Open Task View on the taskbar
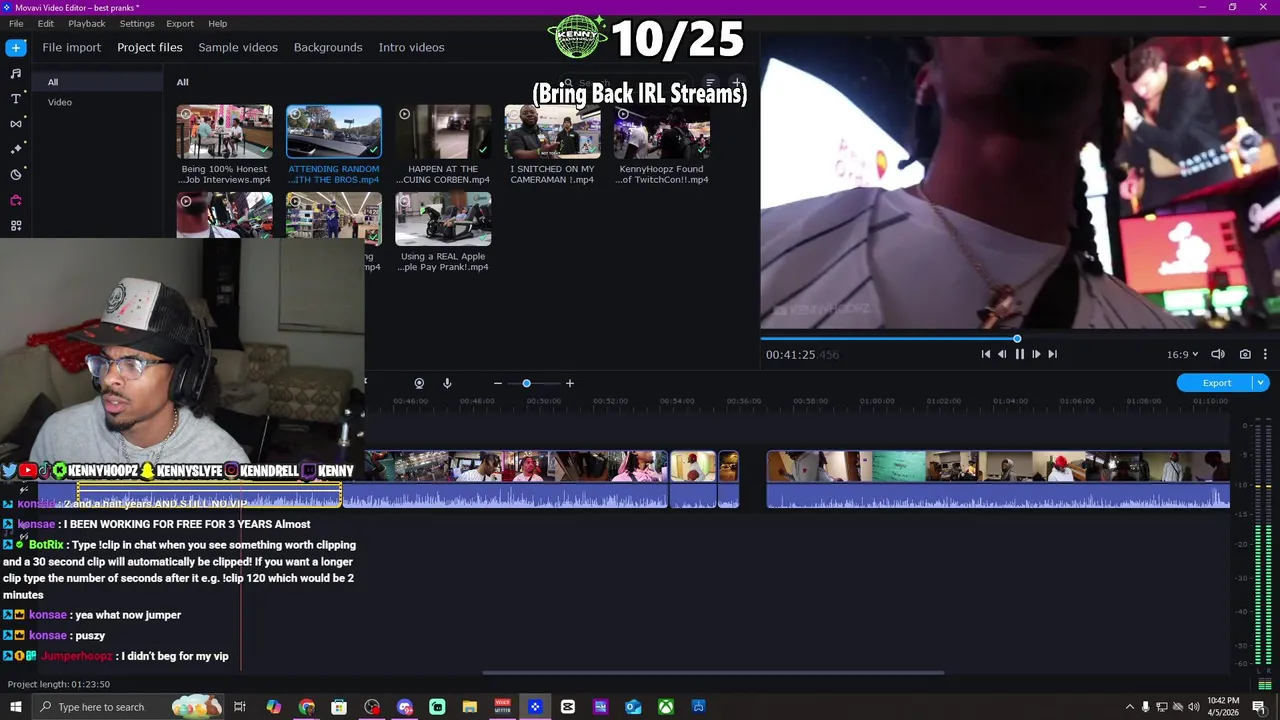 [240, 707]
